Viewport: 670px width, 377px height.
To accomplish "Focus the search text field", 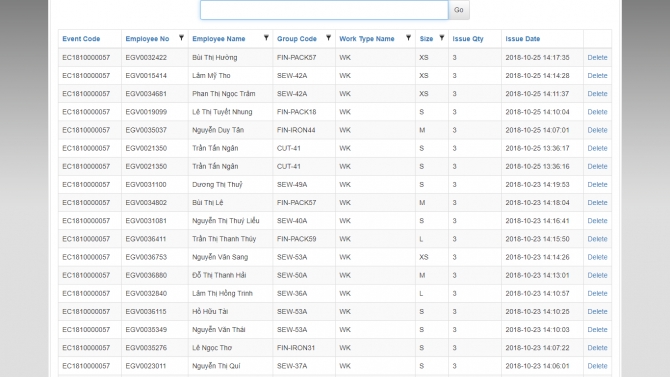I will pyautogui.click(x=324, y=10).
